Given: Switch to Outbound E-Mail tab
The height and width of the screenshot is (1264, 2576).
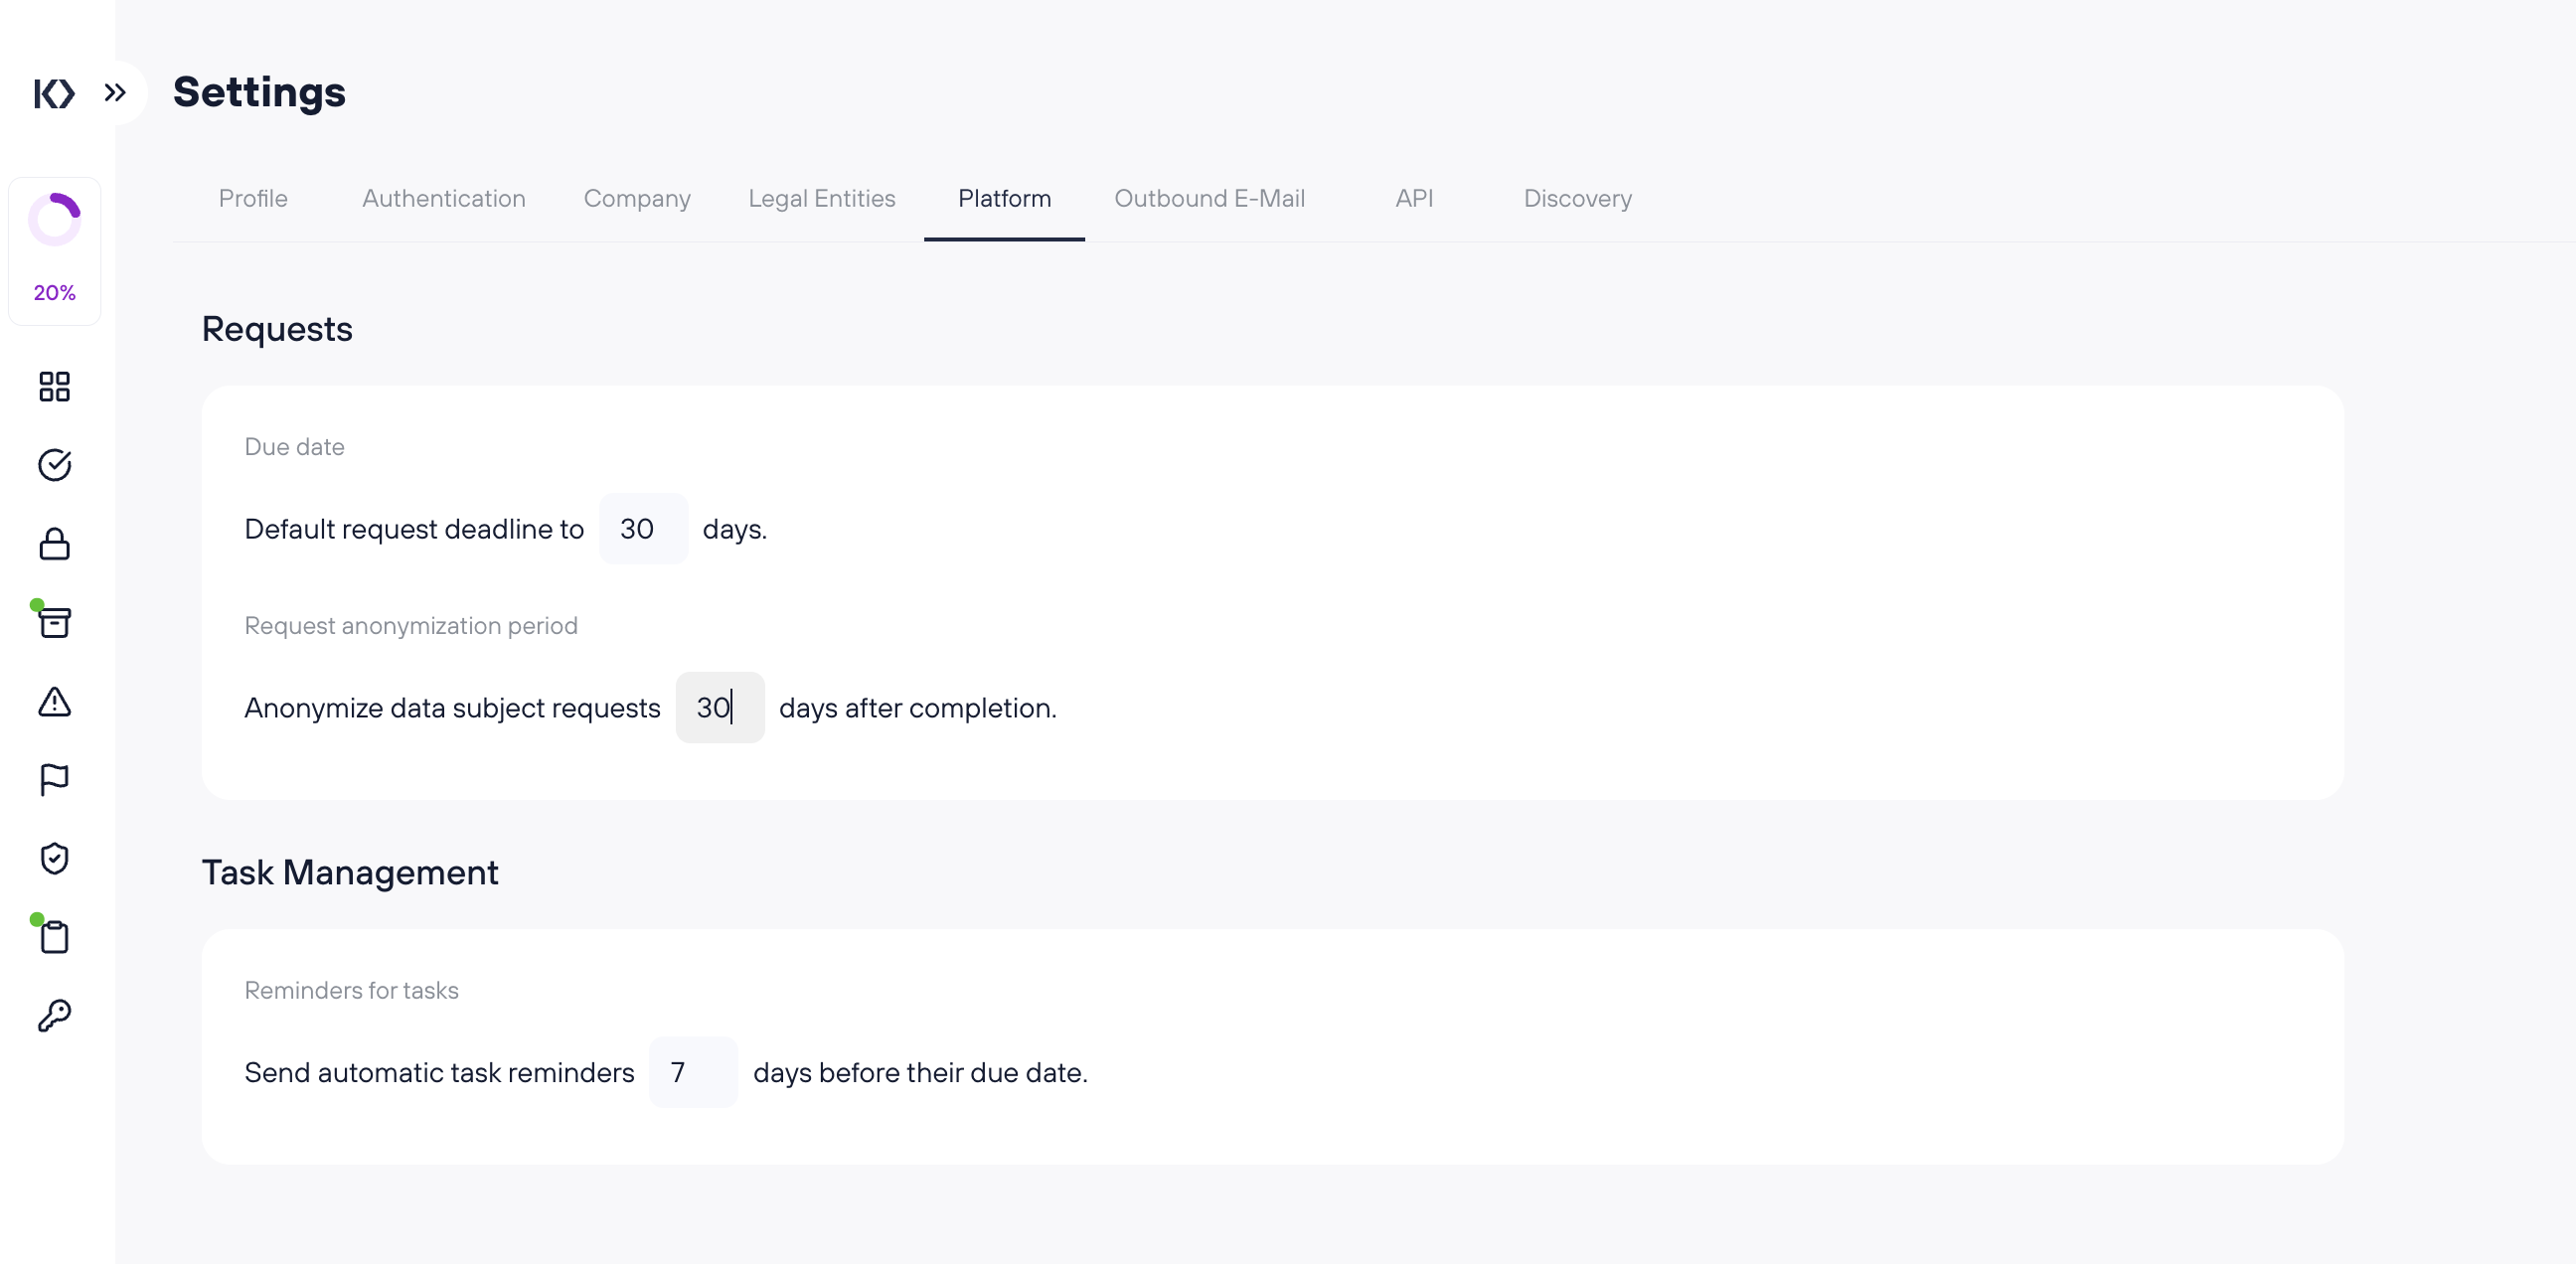Looking at the screenshot, I should (x=1209, y=198).
